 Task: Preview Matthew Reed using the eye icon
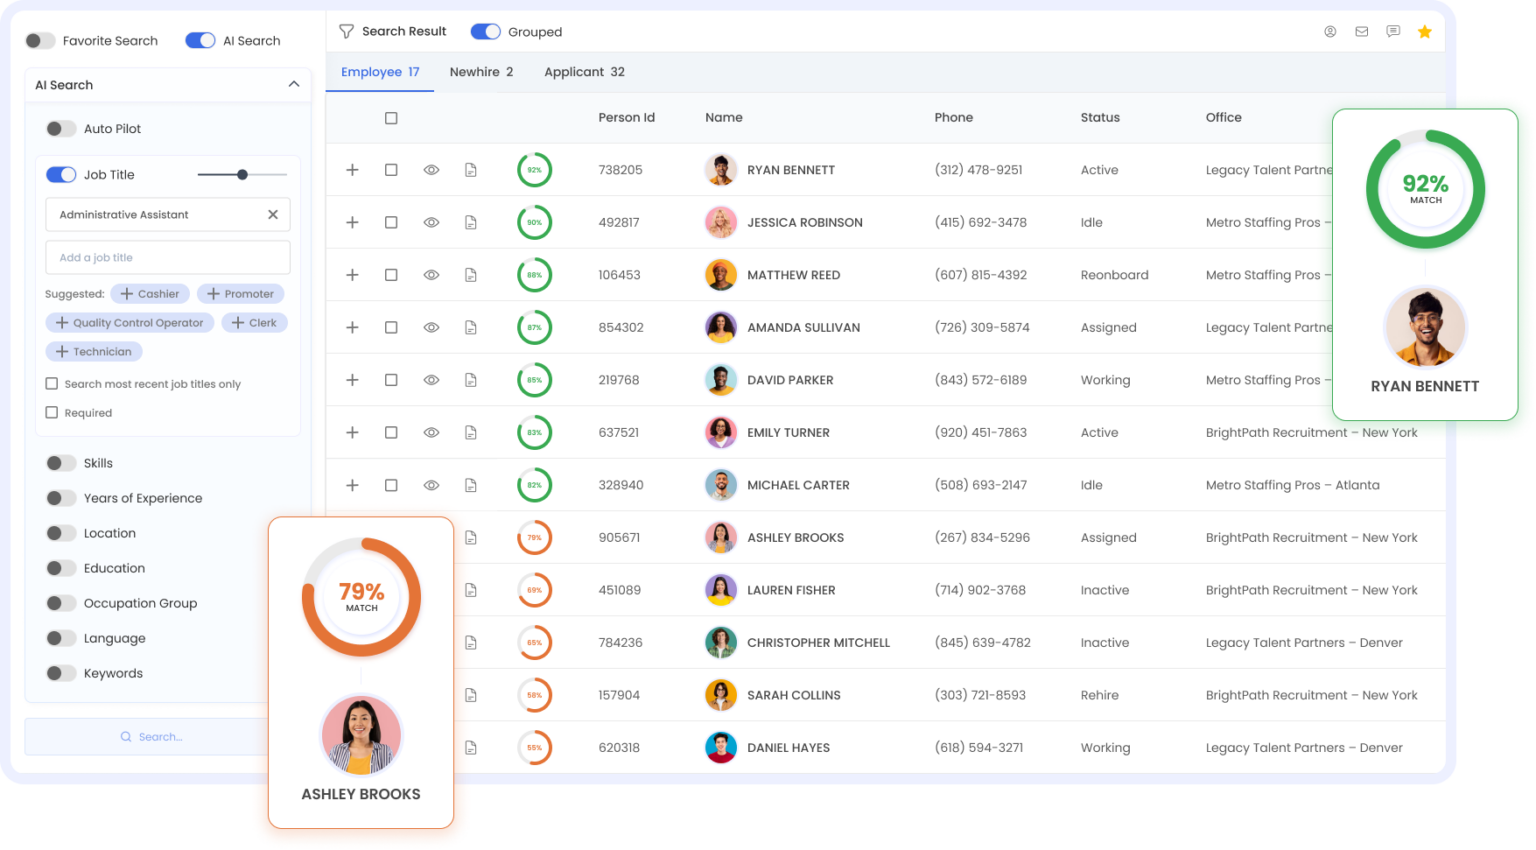[x=431, y=274]
